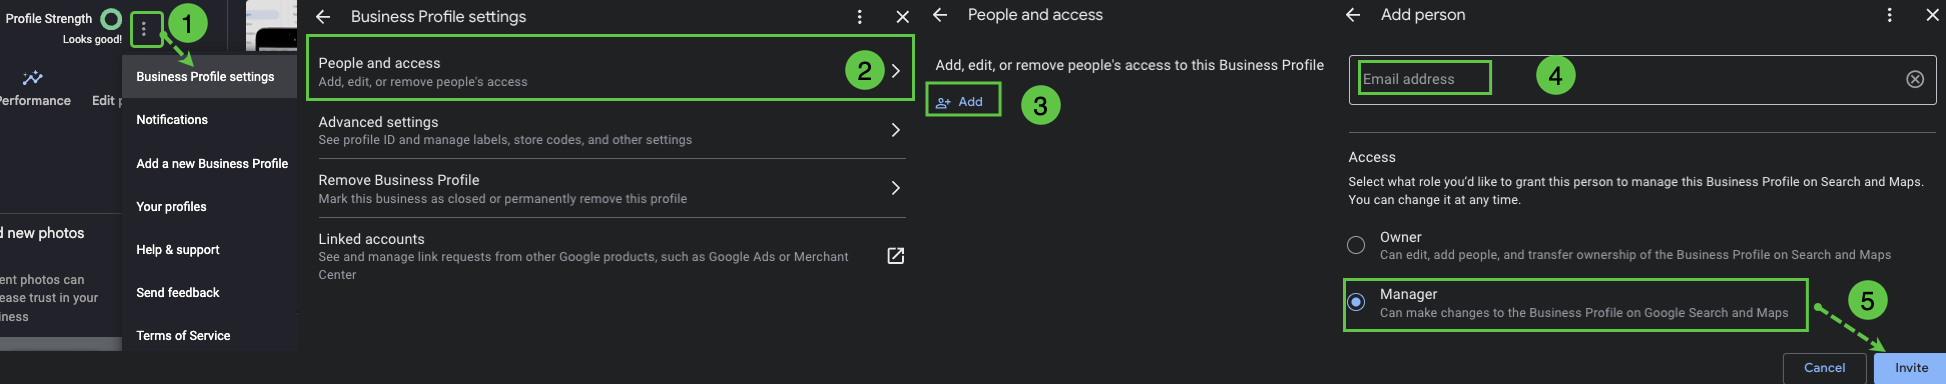Close the Business Profile settings panel
The image size is (1946, 384).
tap(902, 17)
